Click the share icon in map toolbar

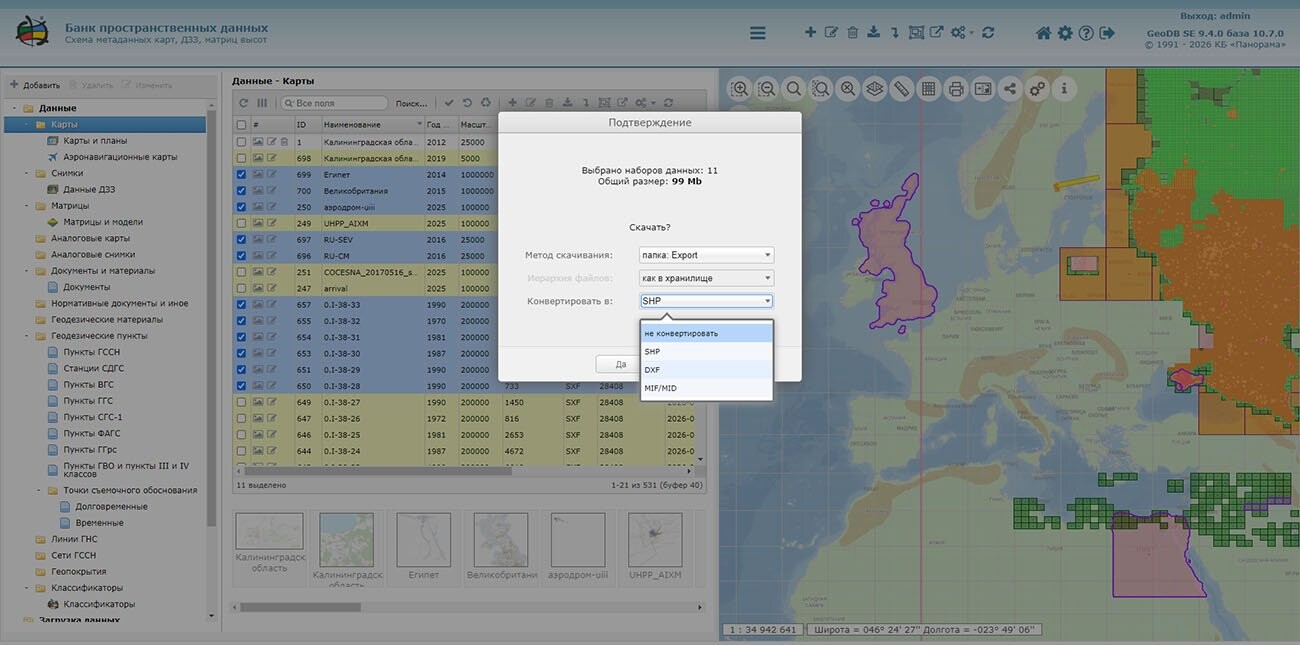[x=1010, y=89]
